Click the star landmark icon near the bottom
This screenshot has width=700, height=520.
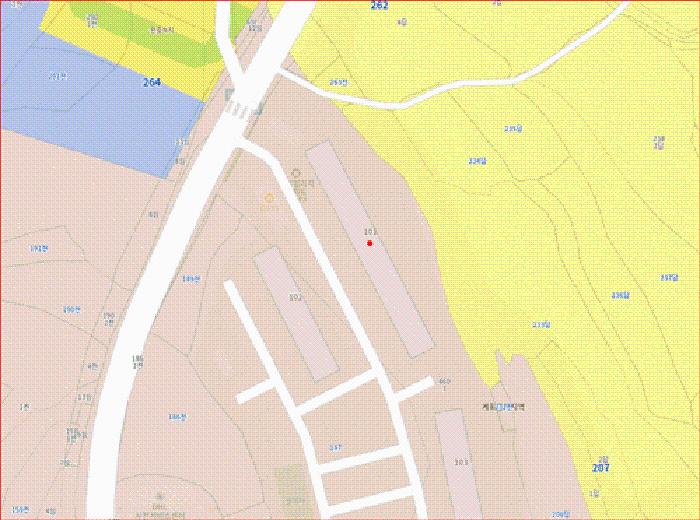click(x=159, y=496)
